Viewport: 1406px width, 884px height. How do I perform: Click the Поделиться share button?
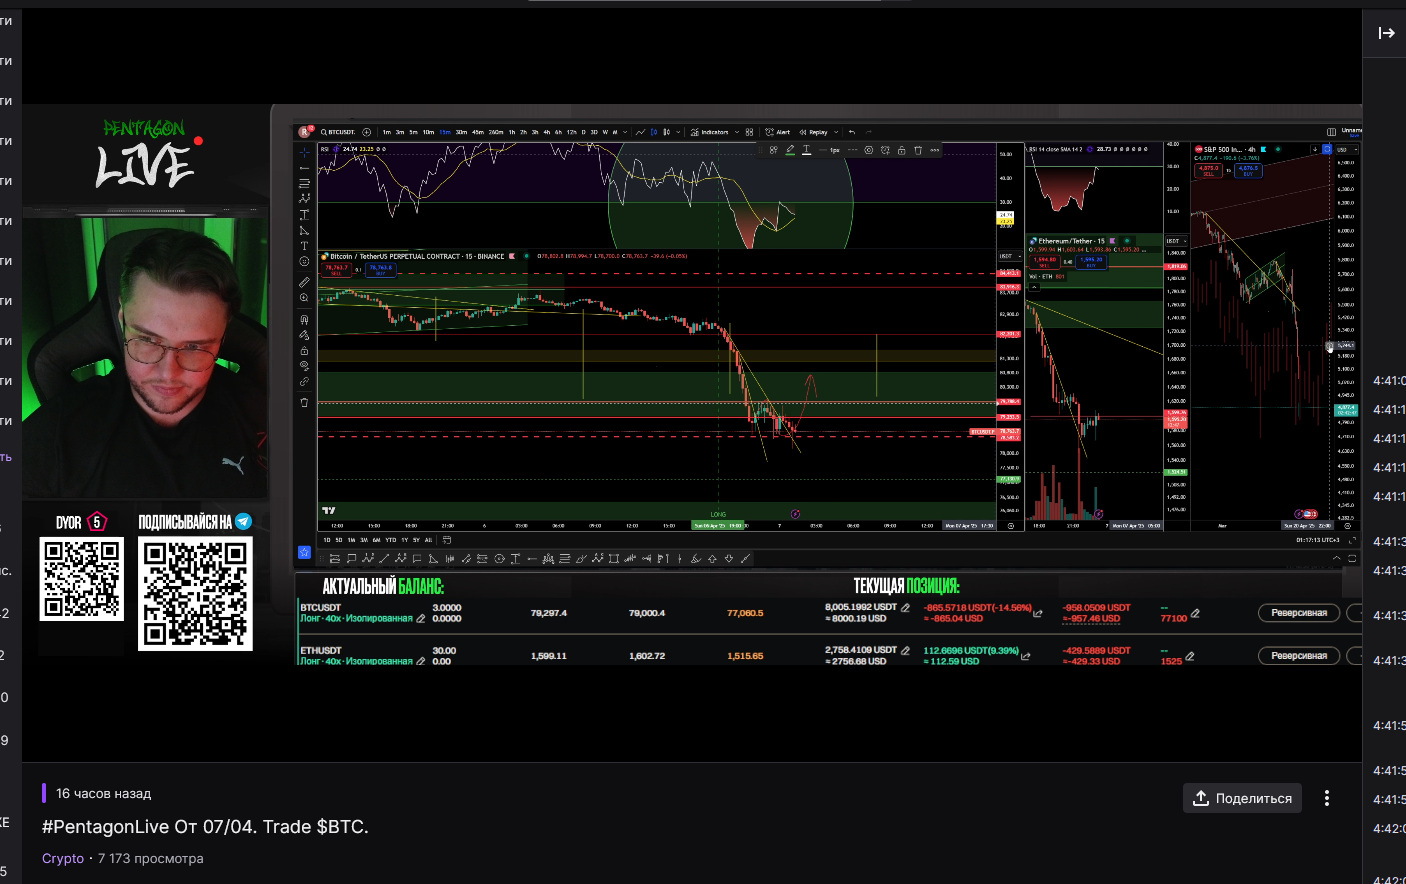pyautogui.click(x=1242, y=798)
